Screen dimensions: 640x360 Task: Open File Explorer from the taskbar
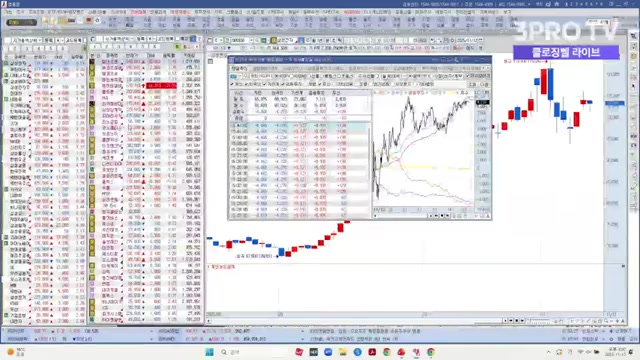tap(343, 352)
